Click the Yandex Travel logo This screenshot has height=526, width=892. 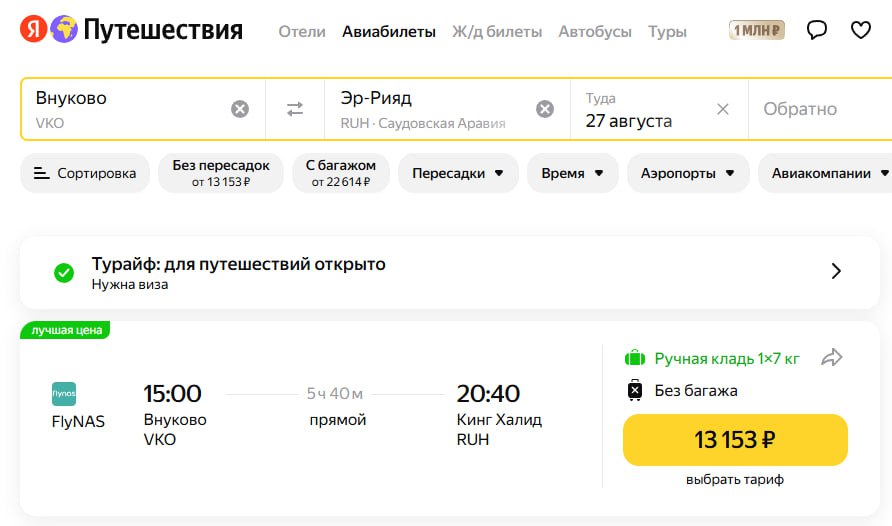[131, 30]
